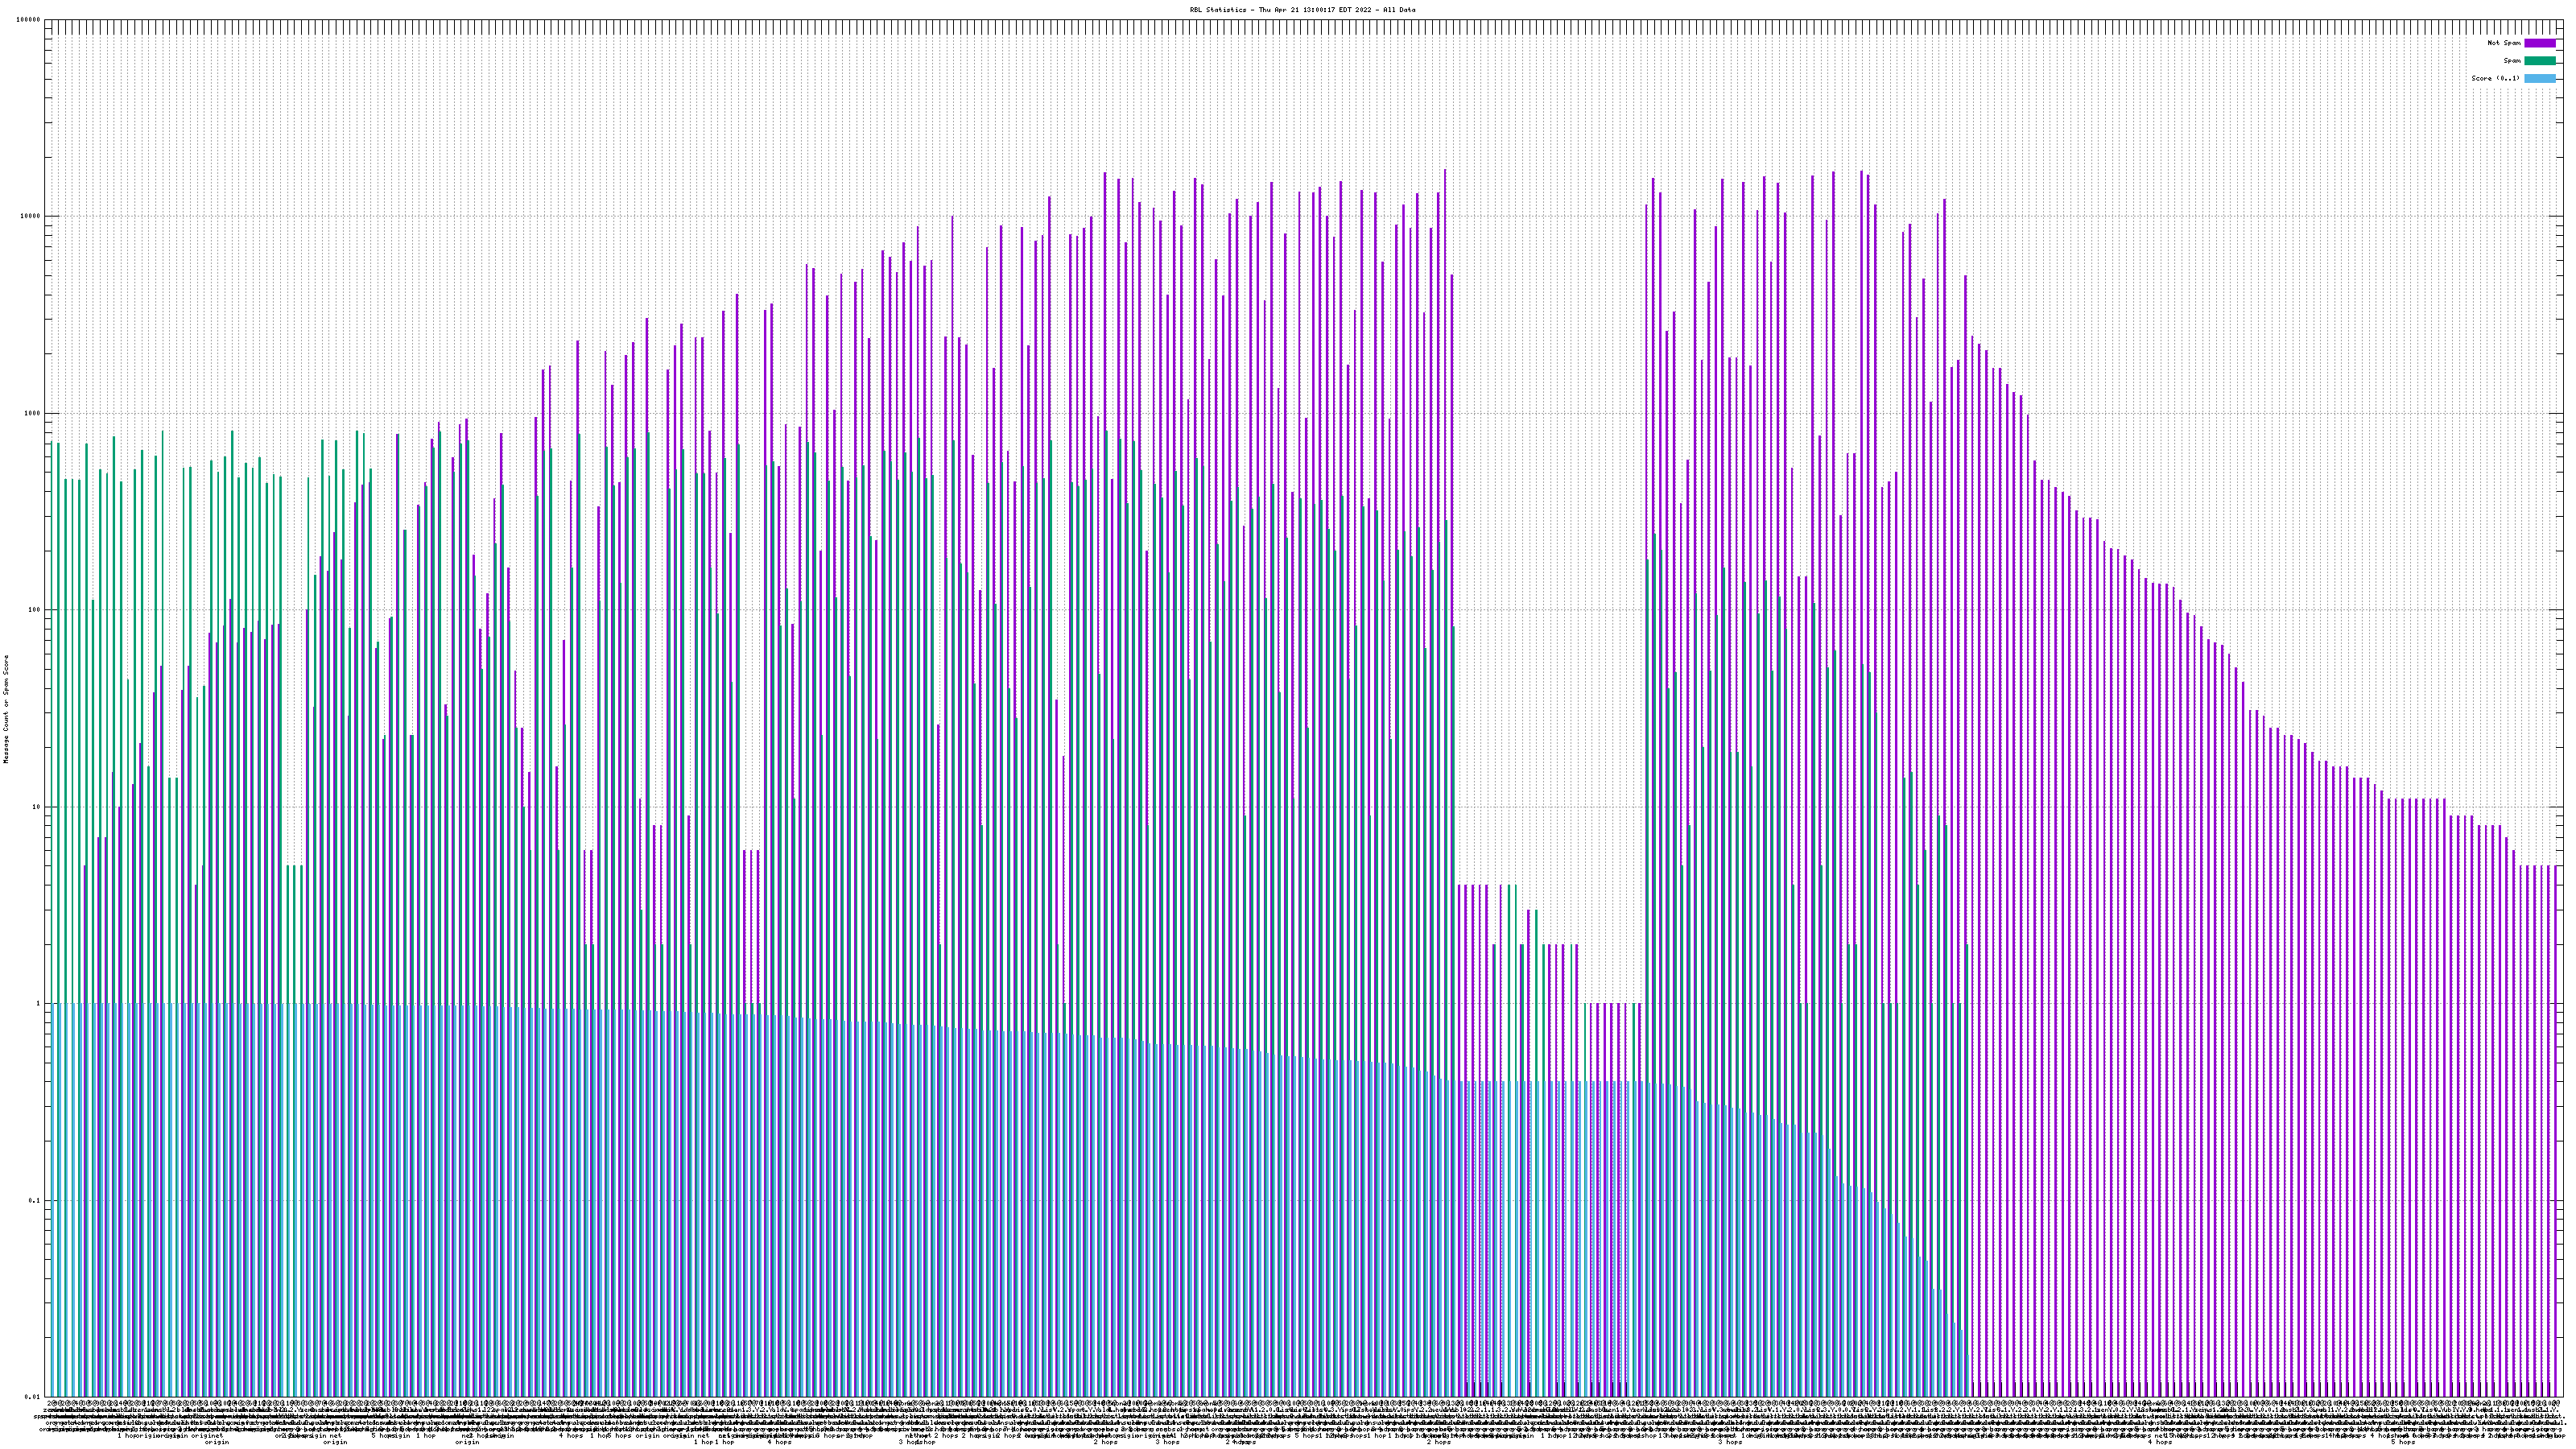Click the 10000 y-axis tick label
2576x1449 pixels.
31,217
